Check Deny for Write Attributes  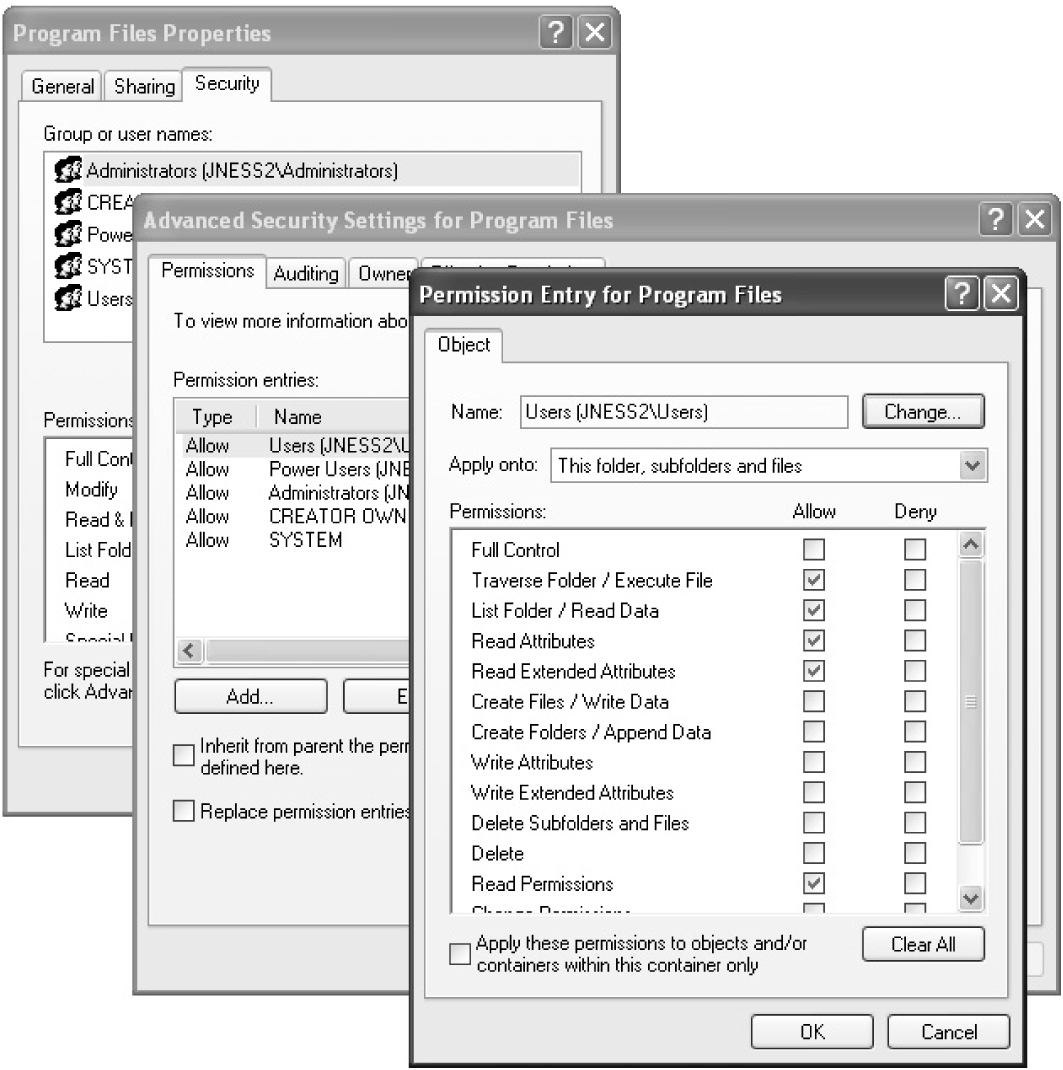click(914, 762)
